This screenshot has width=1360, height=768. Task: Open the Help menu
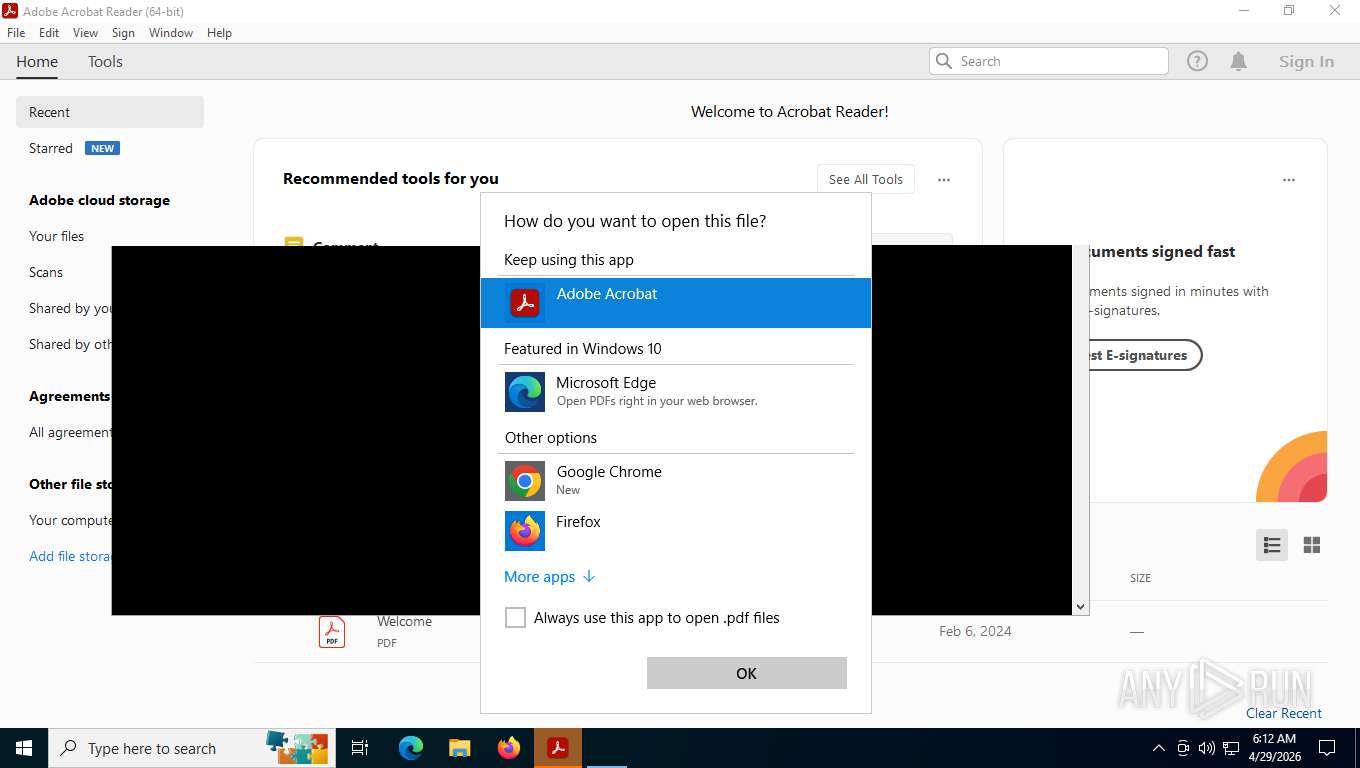(x=219, y=33)
